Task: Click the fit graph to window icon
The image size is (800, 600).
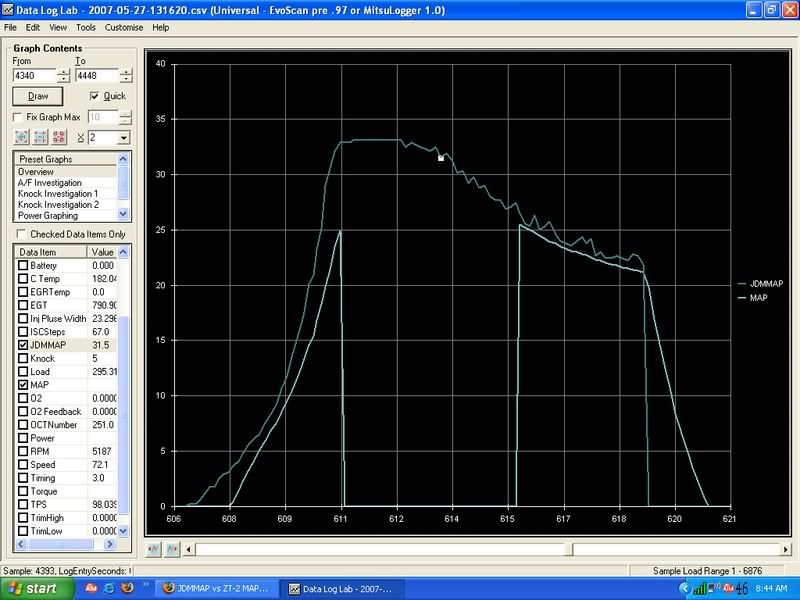Action: coord(60,137)
